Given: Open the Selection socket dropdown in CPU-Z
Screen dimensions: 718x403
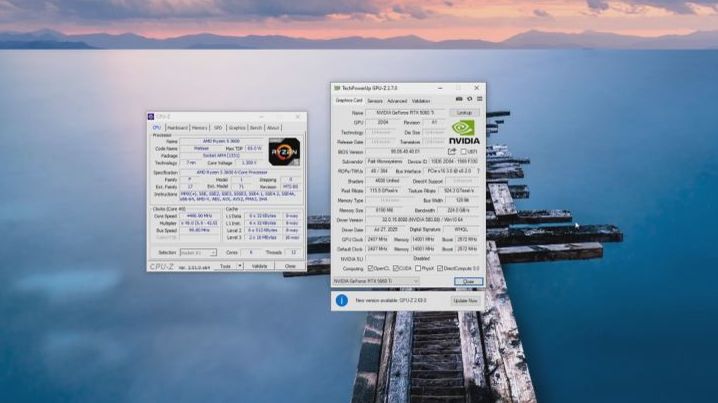Looking at the screenshot, I should coord(198,252).
